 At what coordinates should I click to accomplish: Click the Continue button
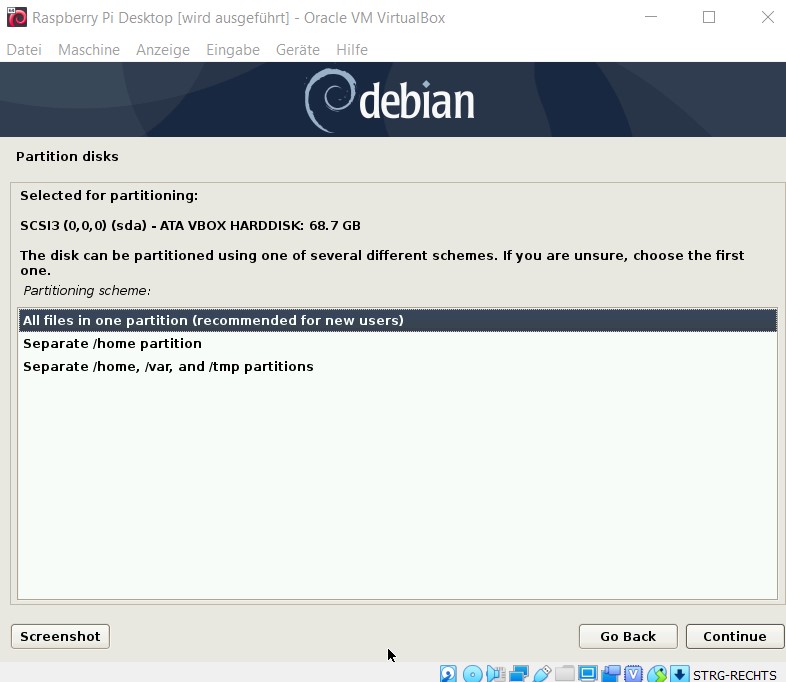coord(735,636)
